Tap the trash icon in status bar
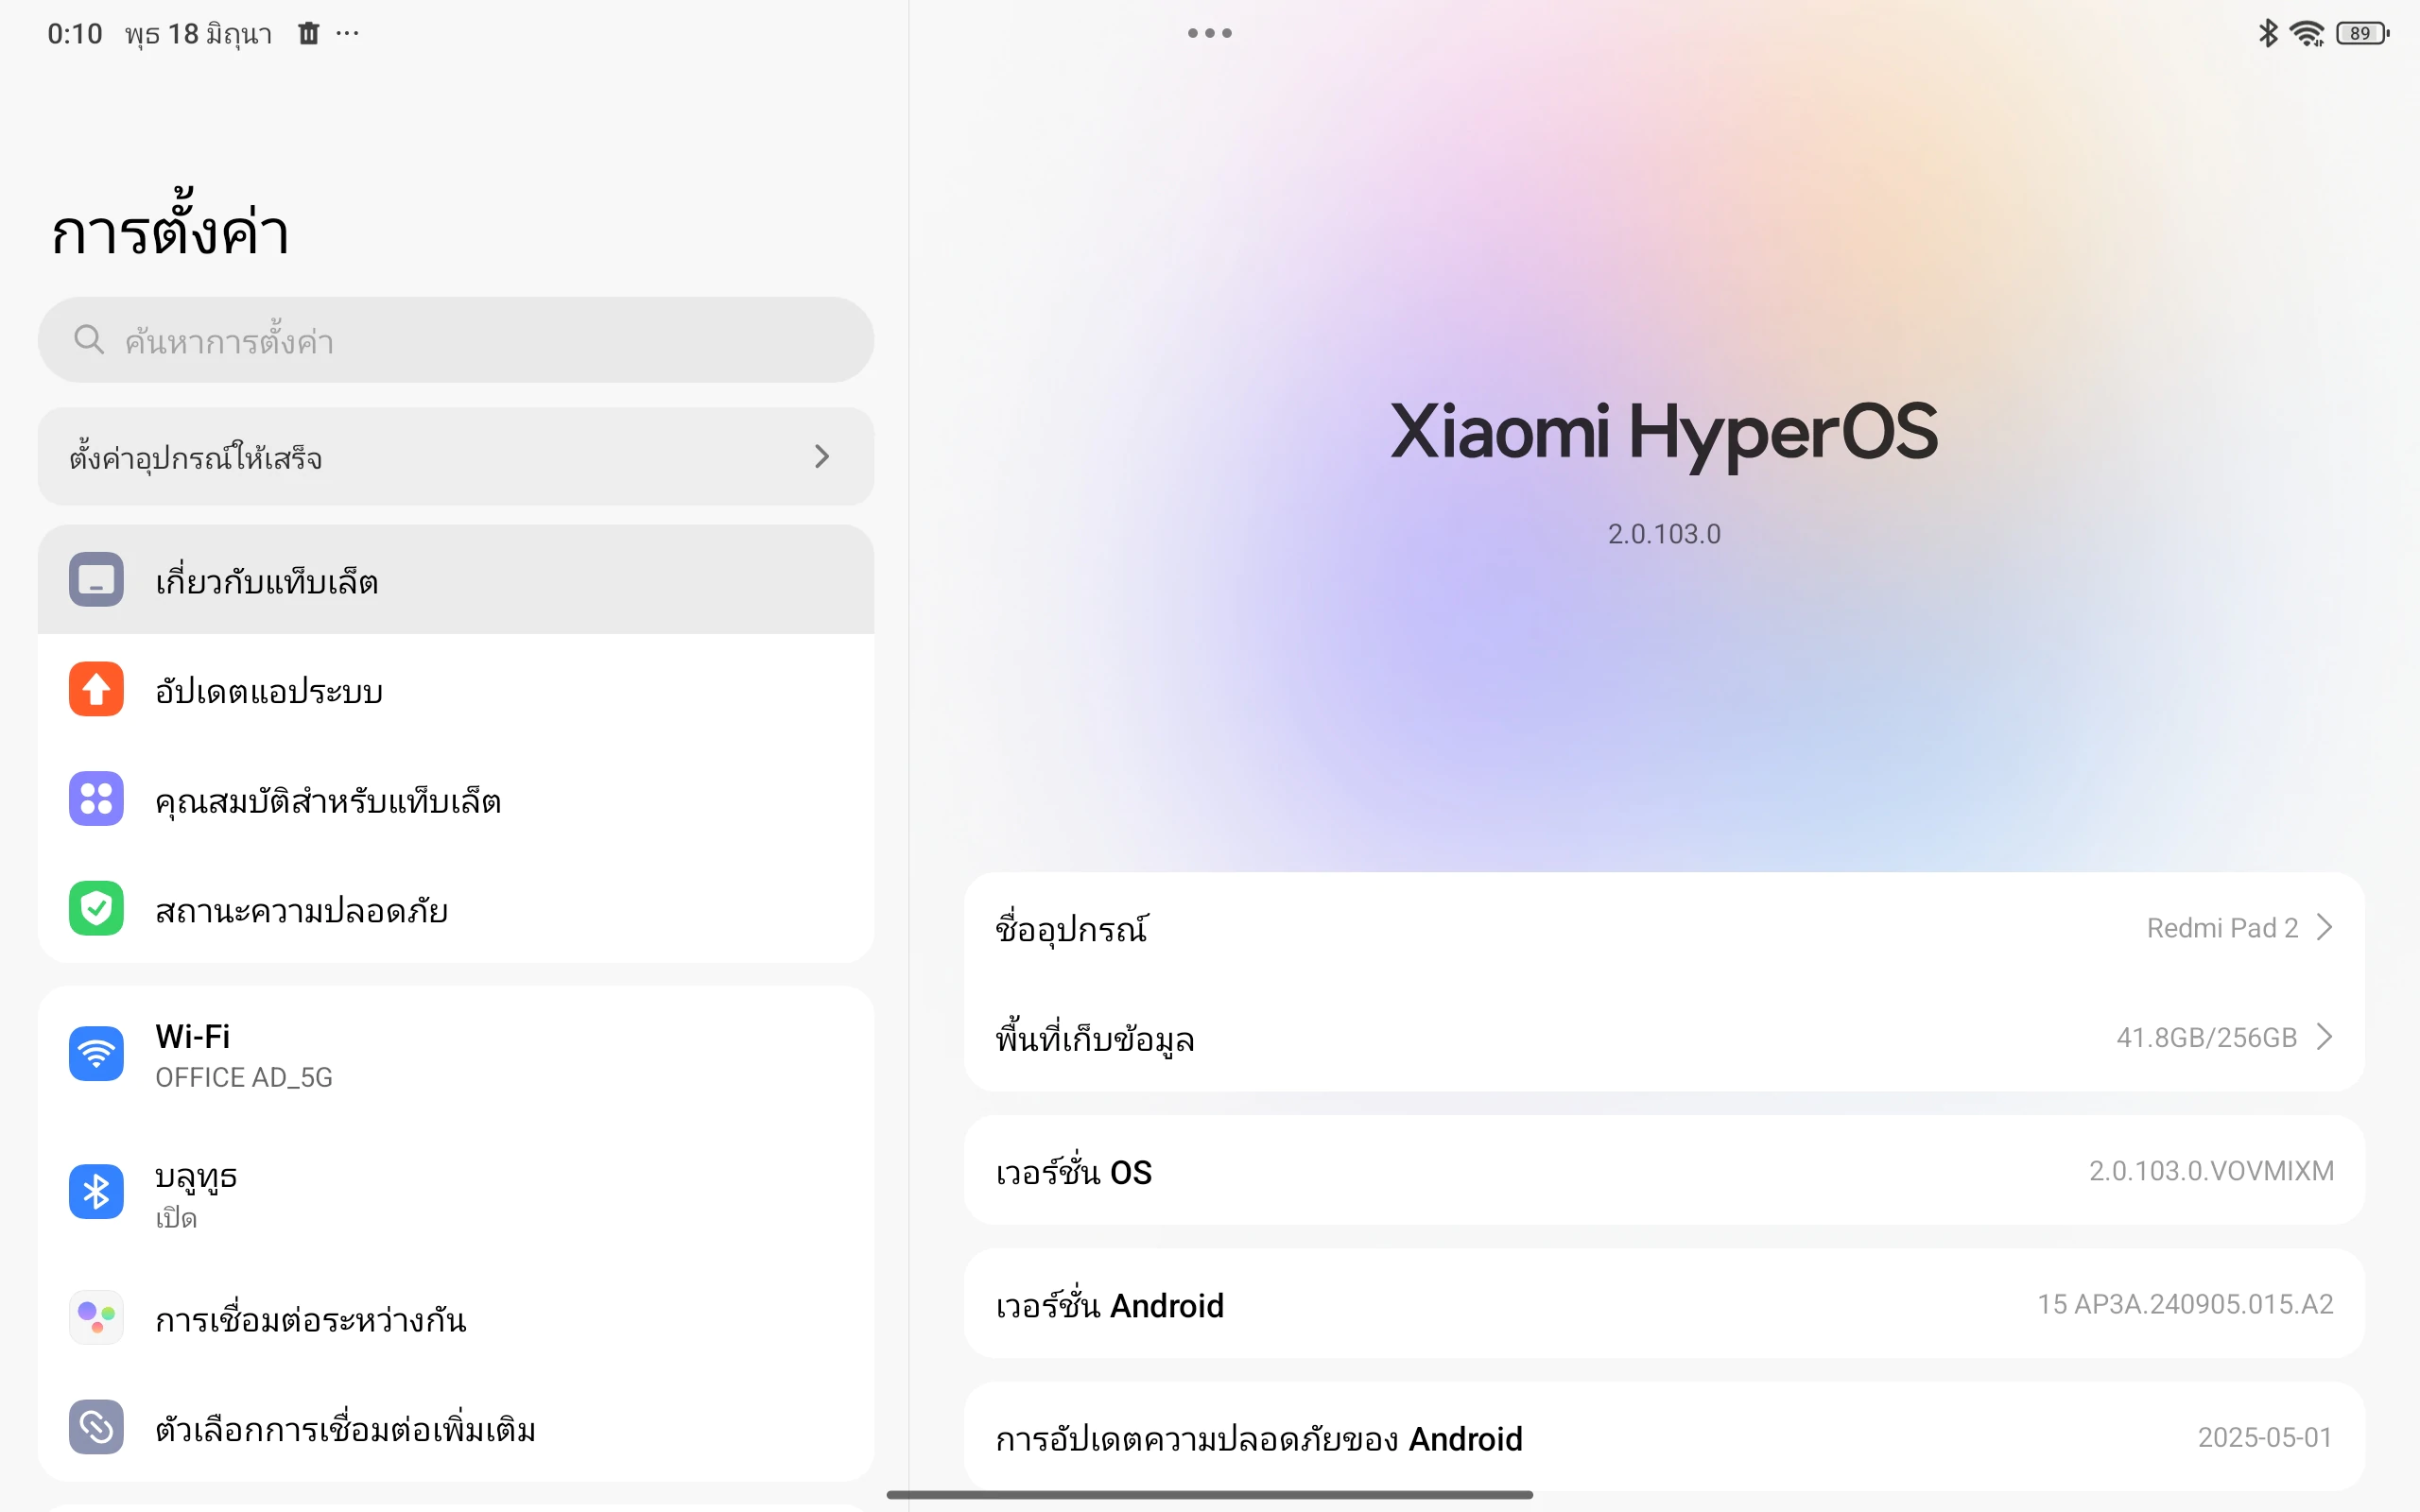Viewport: 2420px width, 1512px height. pos(309,33)
